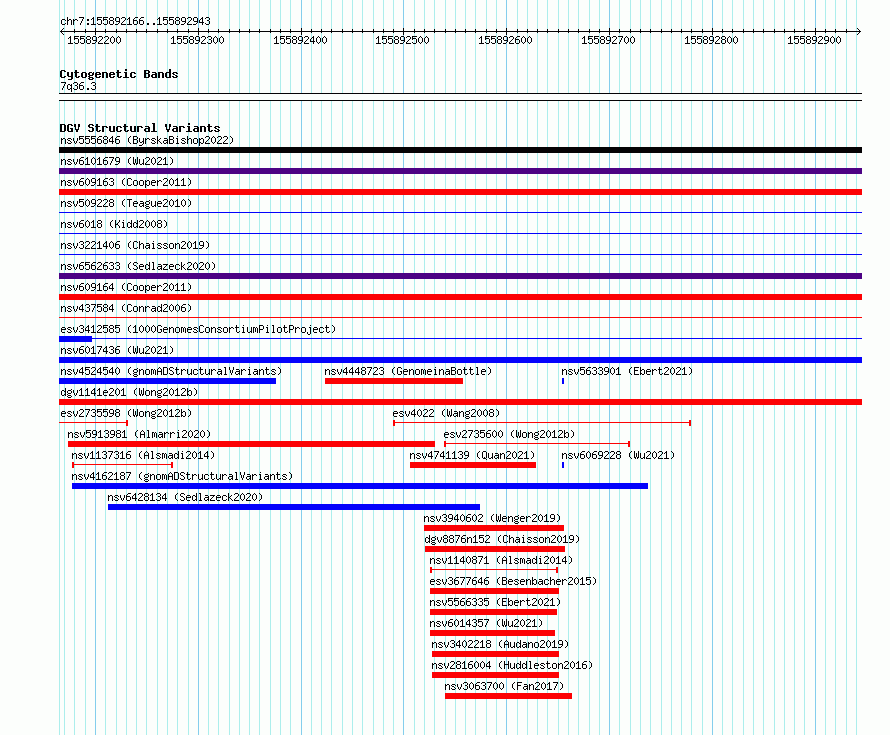Click nsv437584 (Conrad2006) label

[126, 308]
